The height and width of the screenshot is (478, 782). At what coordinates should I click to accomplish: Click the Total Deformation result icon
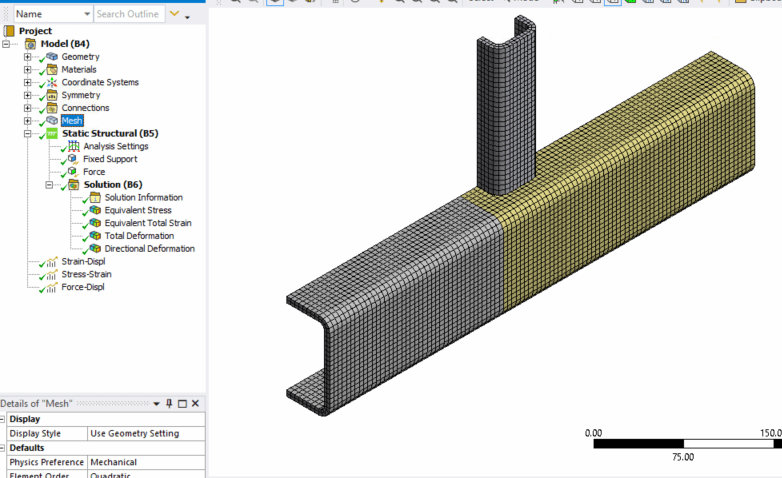point(95,236)
